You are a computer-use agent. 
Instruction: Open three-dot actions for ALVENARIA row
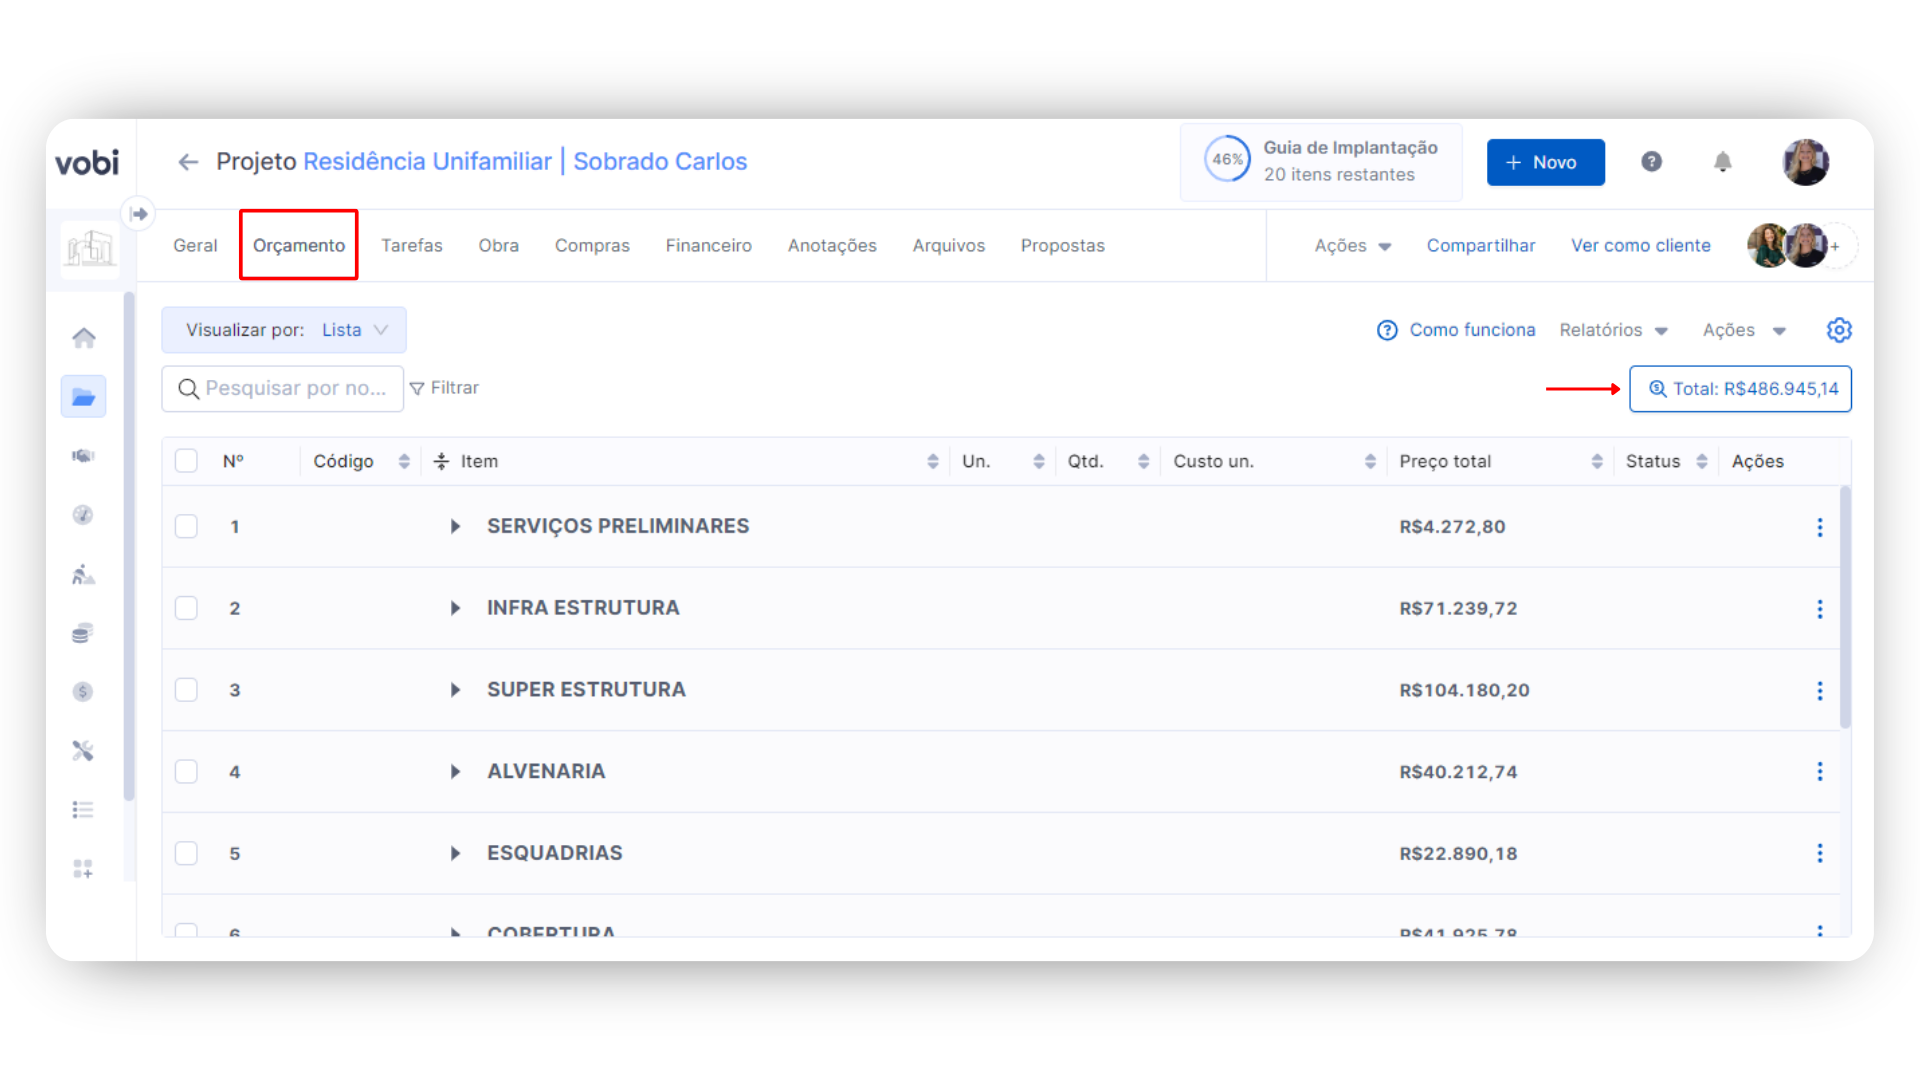pos(1819,771)
